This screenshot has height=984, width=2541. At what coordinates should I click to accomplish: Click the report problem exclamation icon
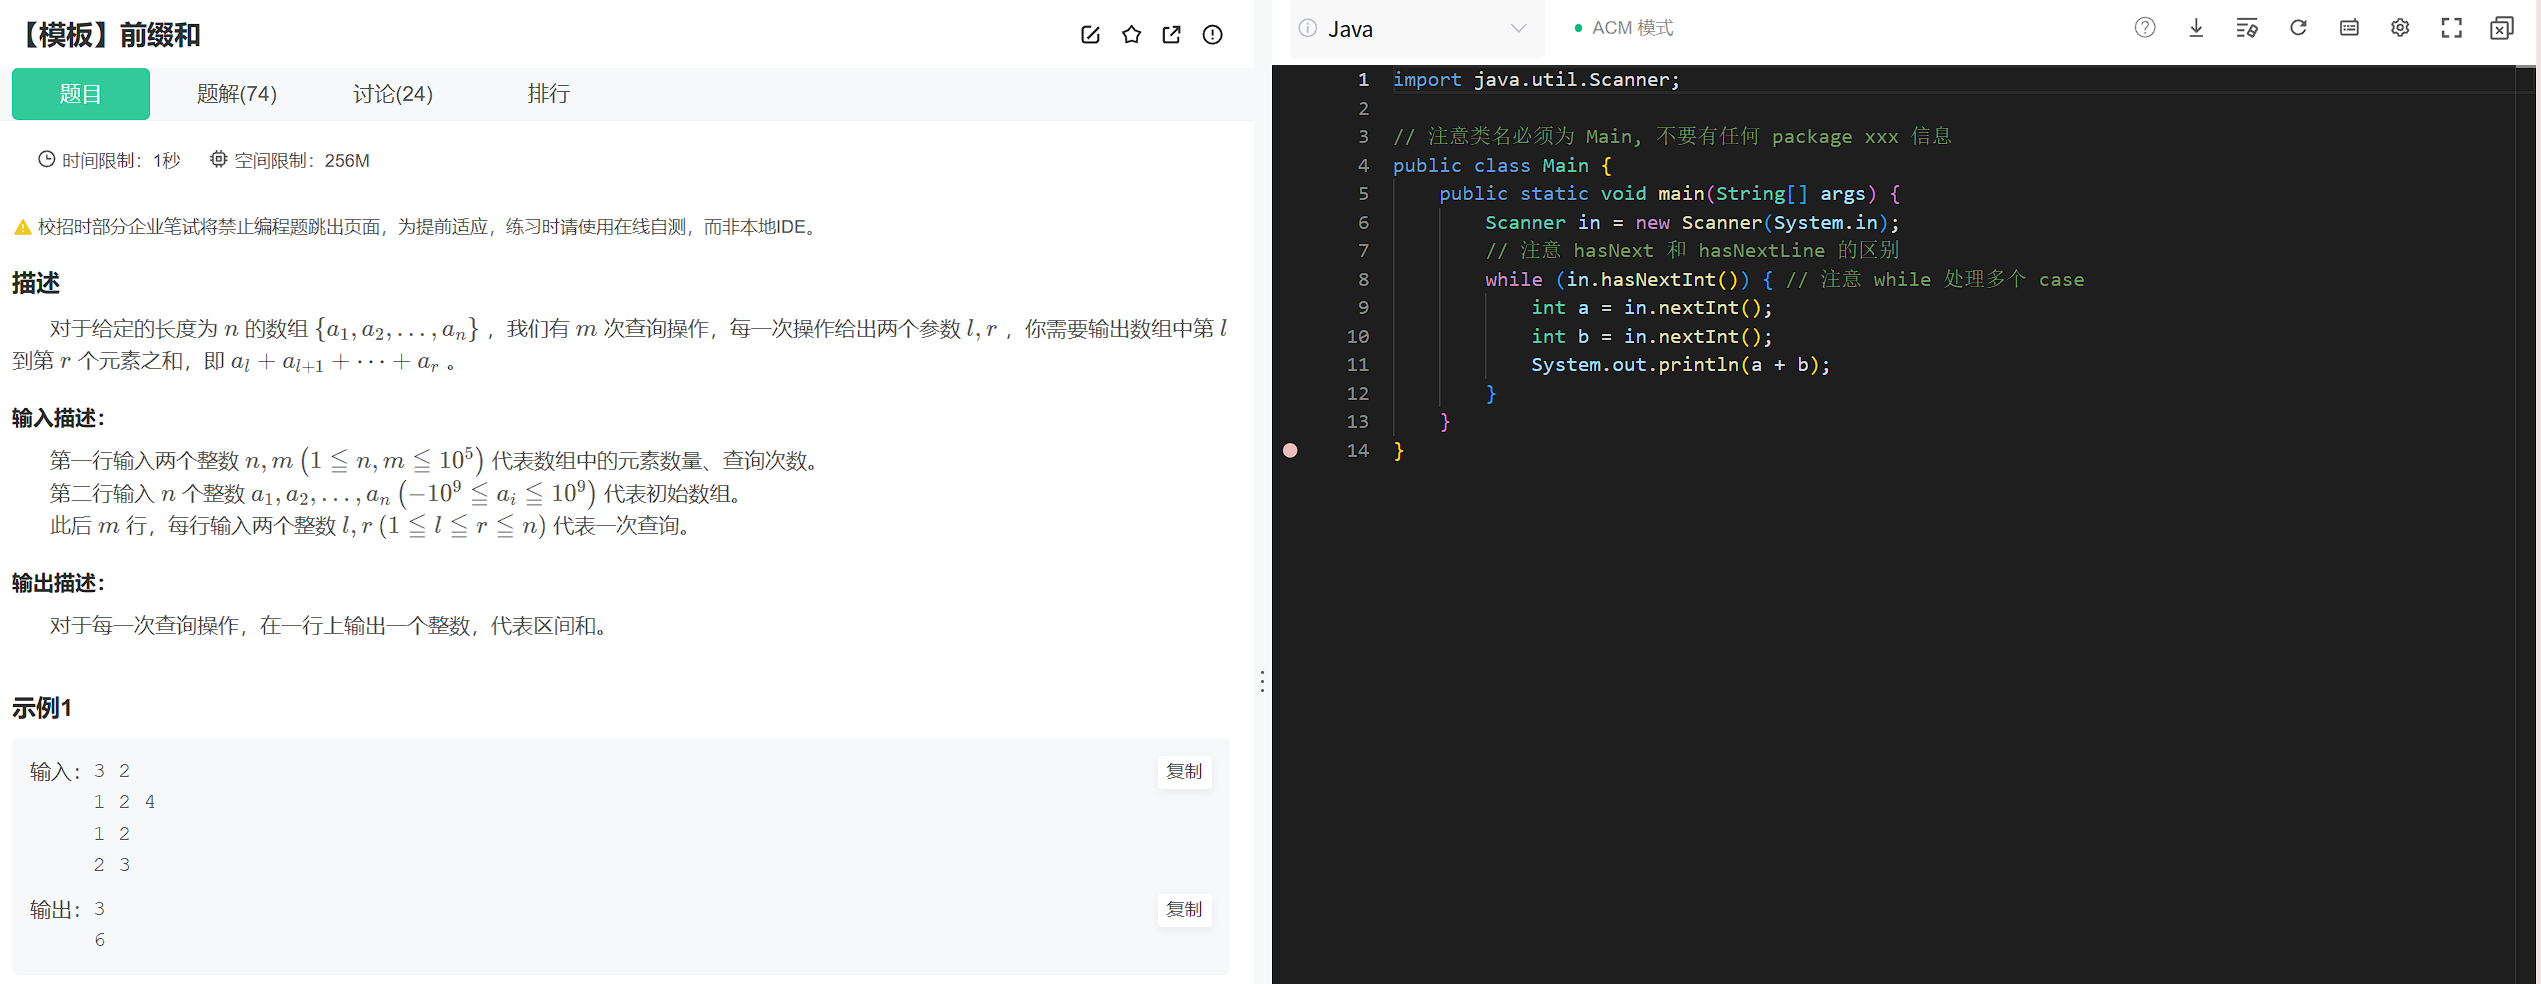[1212, 35]
